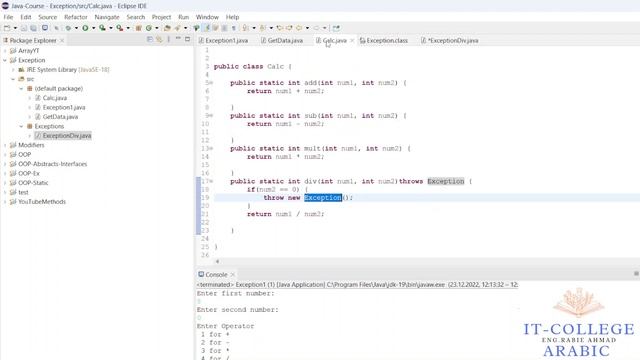Toggle Mark Occurrences highlighted toolbar icon
The width and height of the screenshot is (640, 360).
[x=207, y=28]
